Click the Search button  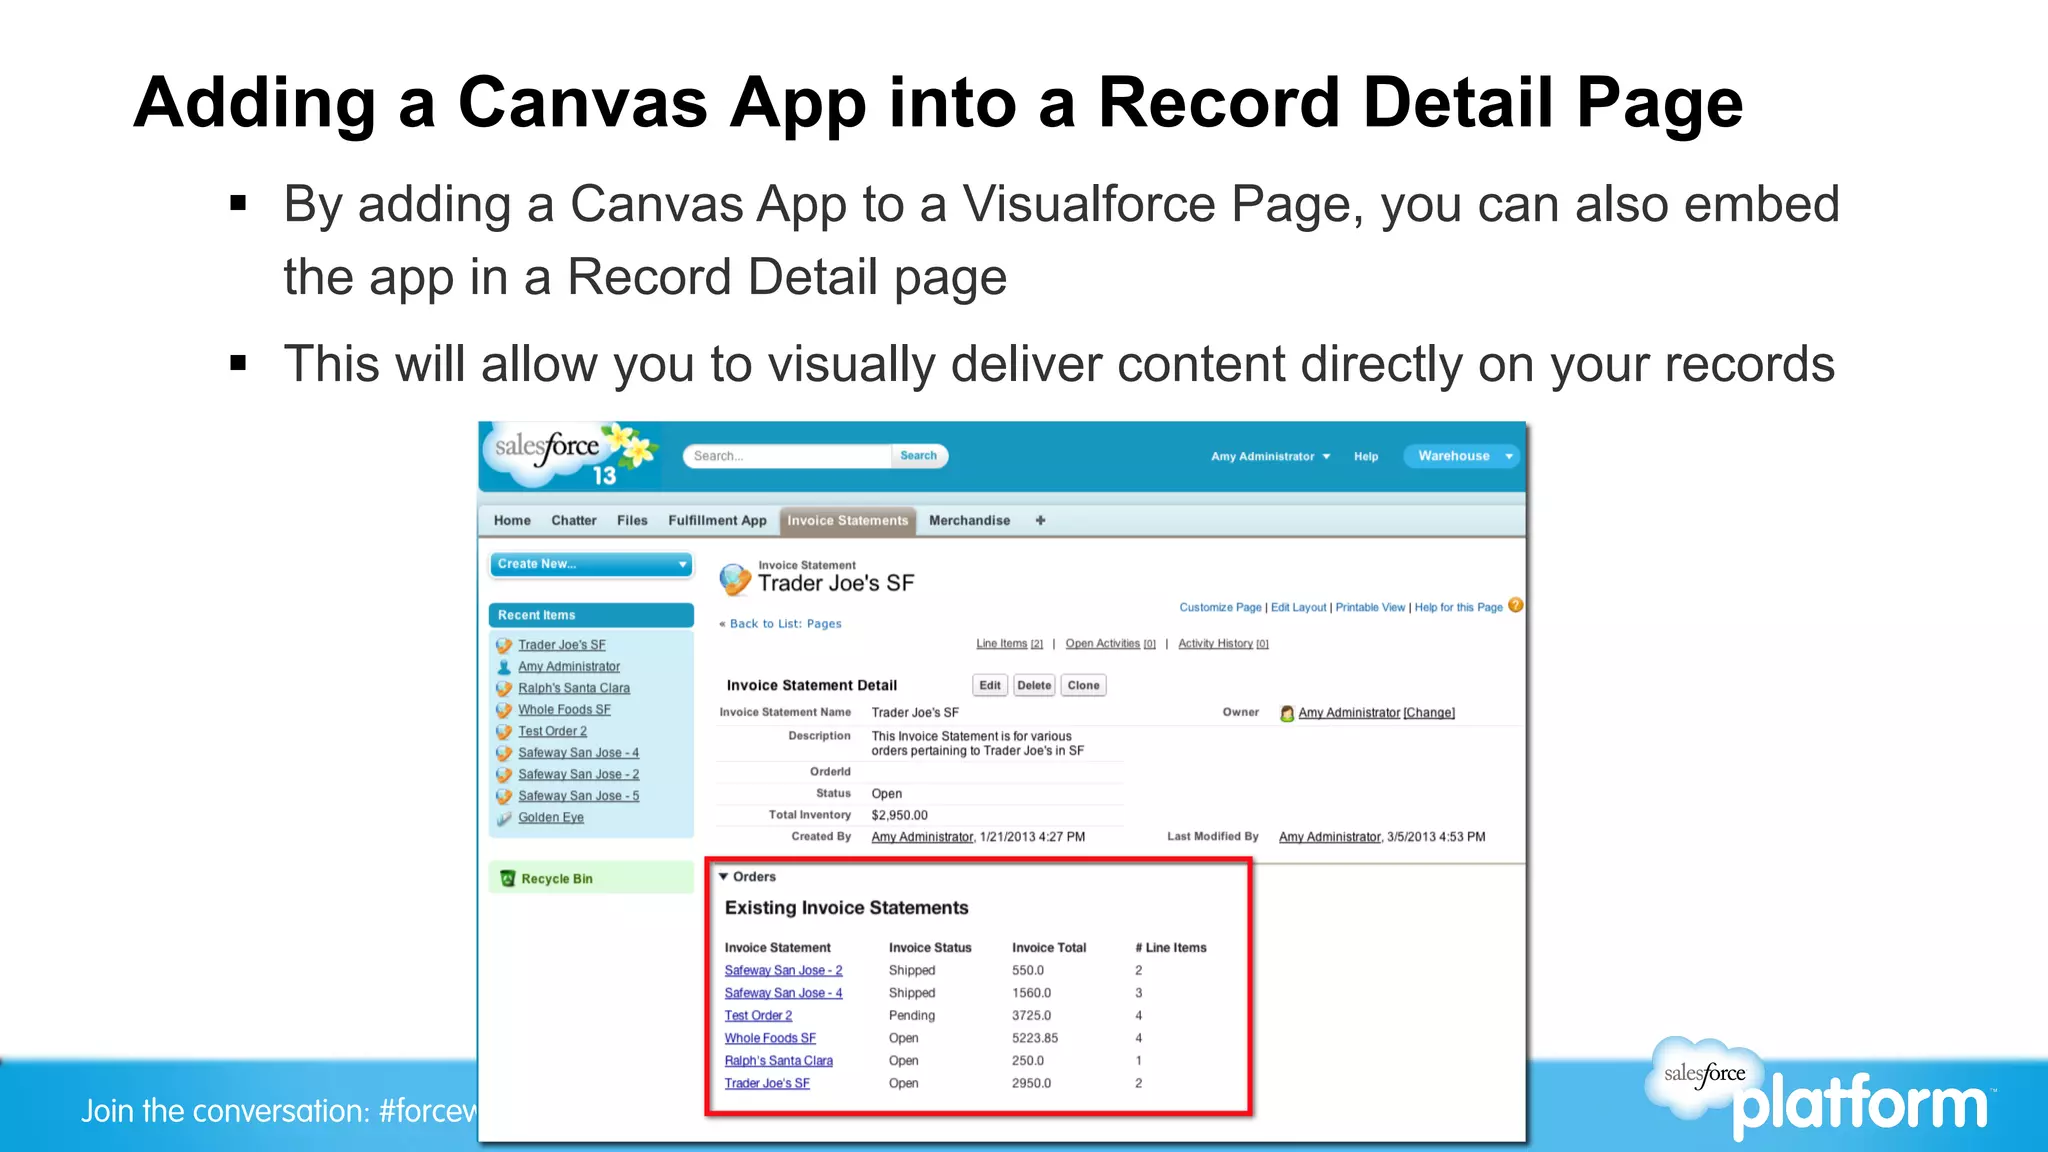click(918, 456)
